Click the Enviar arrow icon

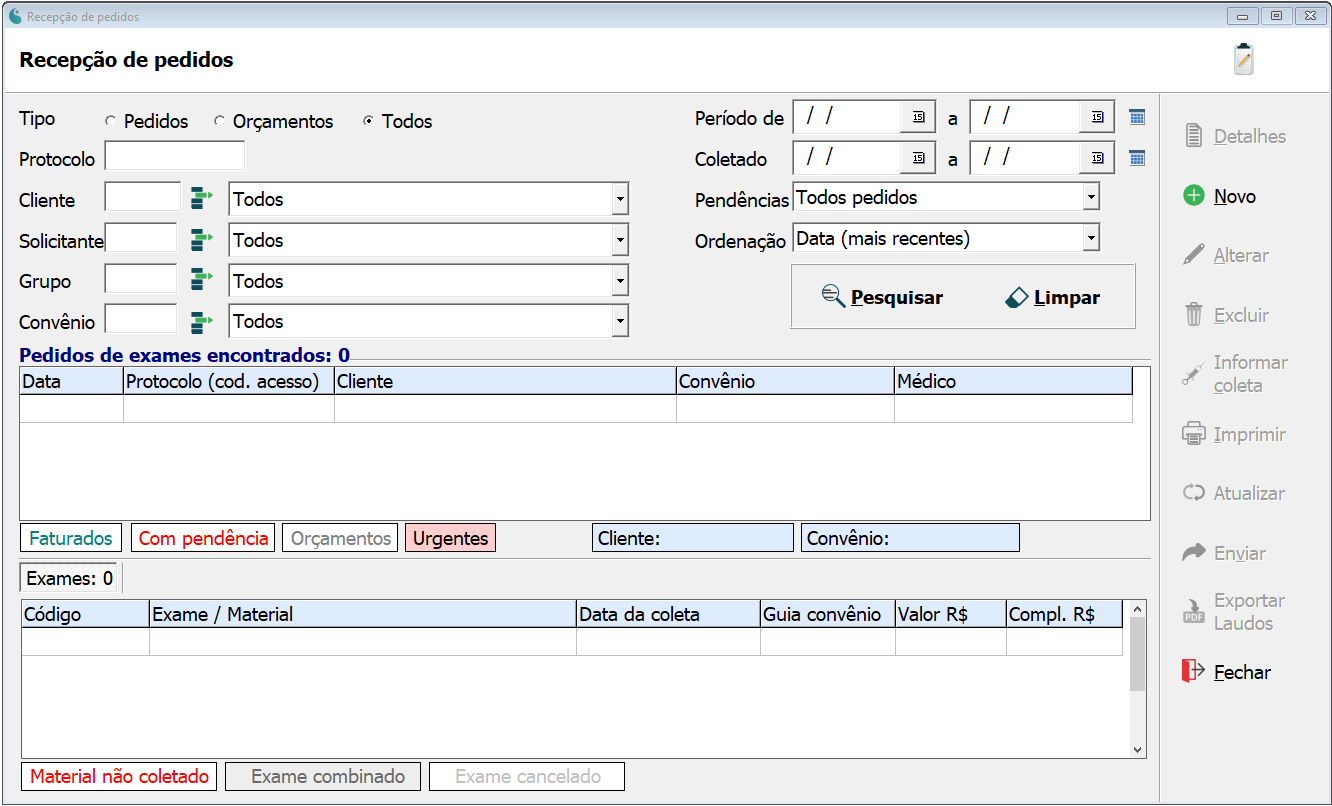[1195, 552]
